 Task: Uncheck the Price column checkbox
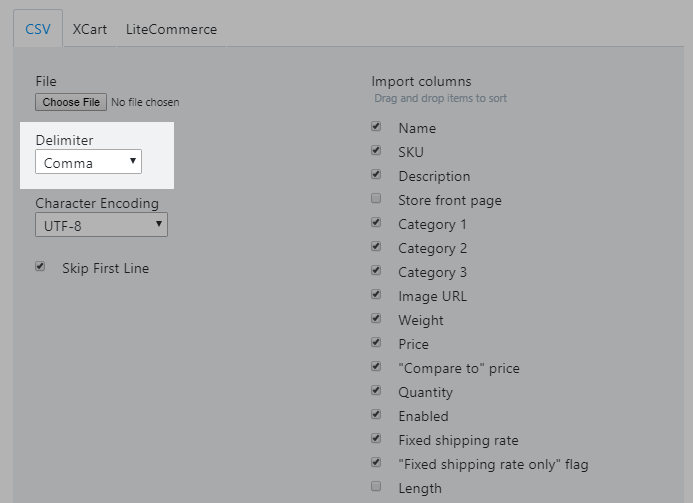pyautogui.click(x=376, y=343)
